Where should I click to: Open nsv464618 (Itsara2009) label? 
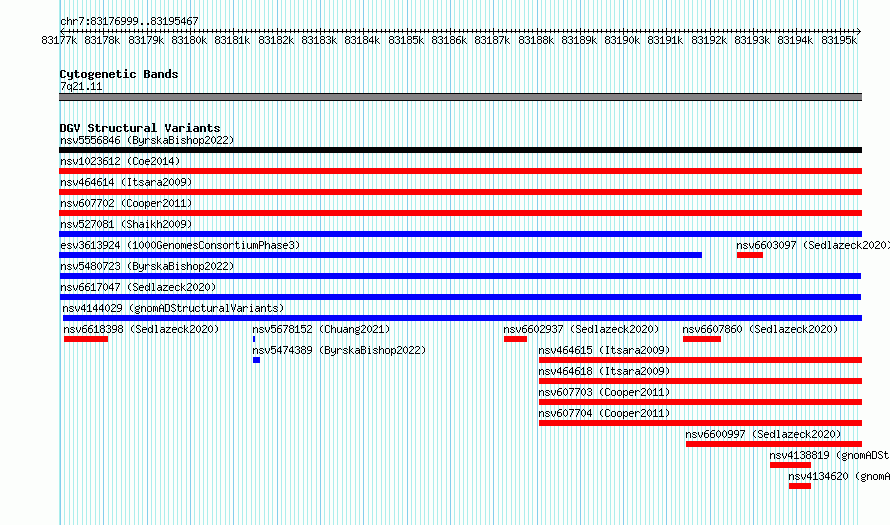click(x=604, y=371)
